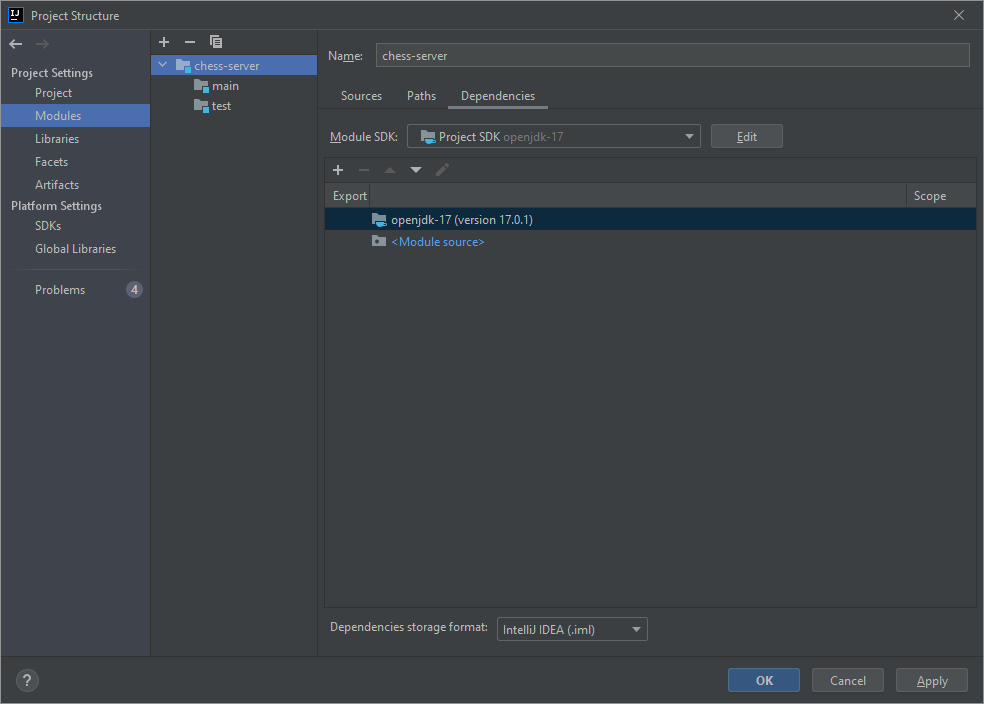Open Facets in the sidebar
The width and height of the screenshot is (984, 704).
[51, 162]
